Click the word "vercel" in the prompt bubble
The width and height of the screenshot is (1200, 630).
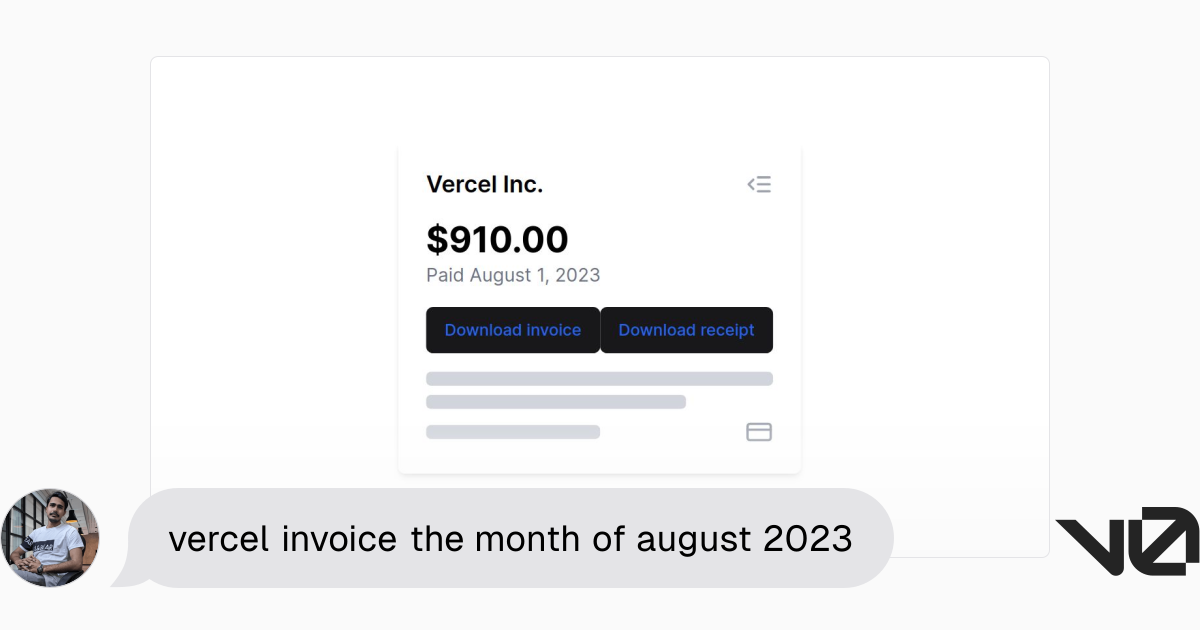coord(220,540)
